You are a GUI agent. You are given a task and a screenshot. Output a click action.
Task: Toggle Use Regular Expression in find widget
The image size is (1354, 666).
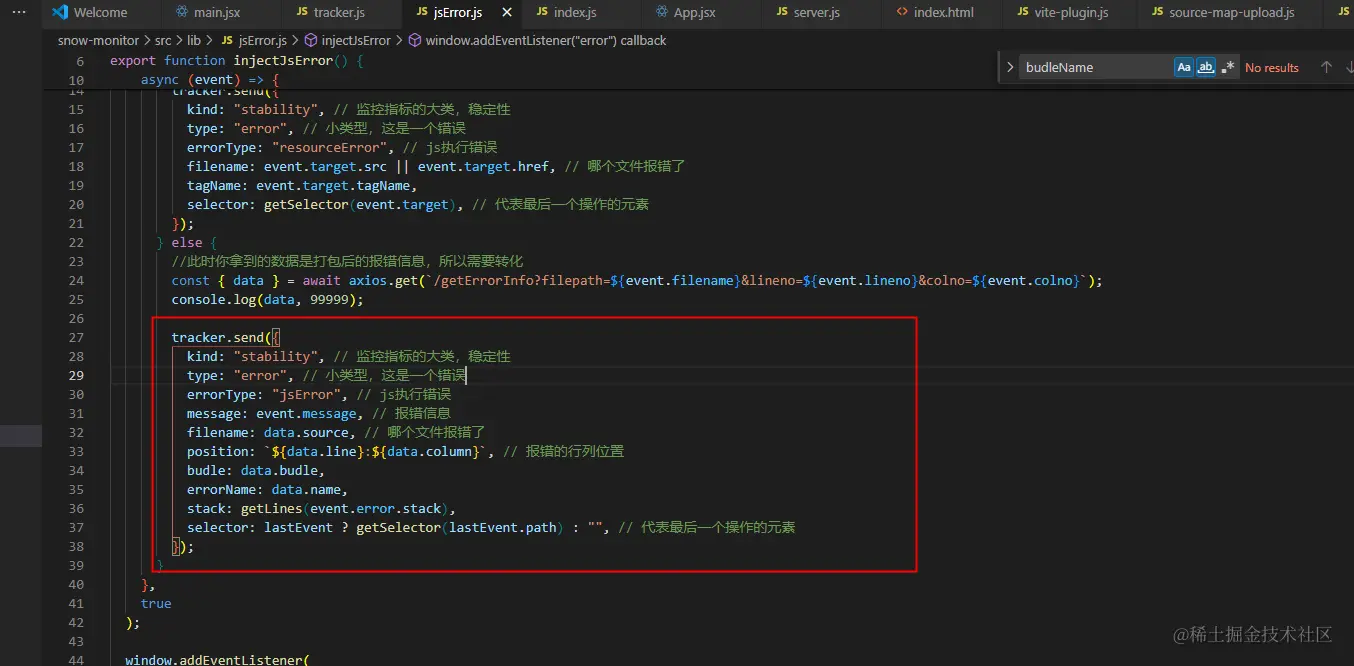pyautogui.click(x=1228, y=67)
